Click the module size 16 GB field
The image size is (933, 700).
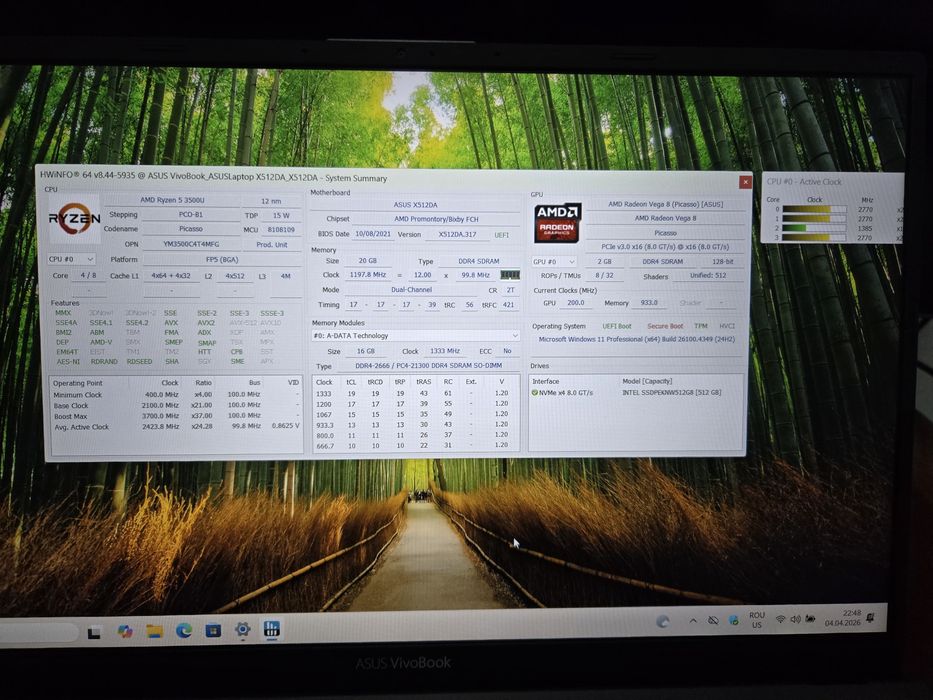click(x=365, y=351)
